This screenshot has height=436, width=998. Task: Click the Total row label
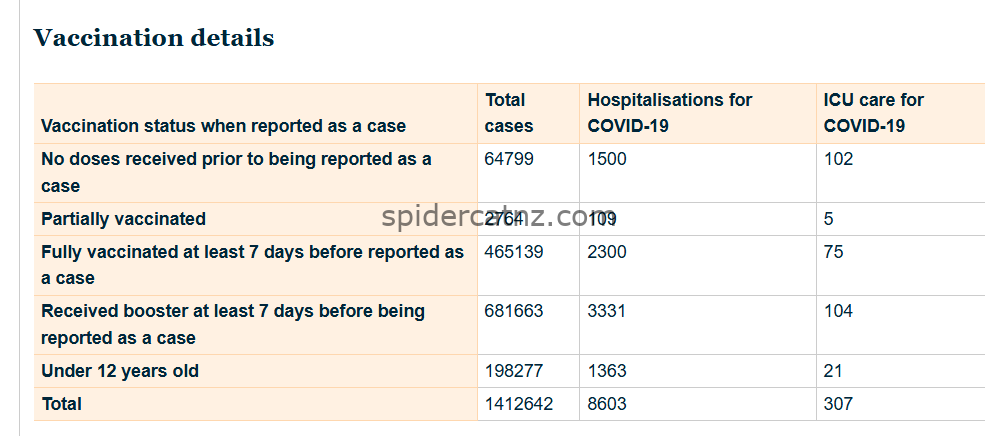(x=62, y=404)
